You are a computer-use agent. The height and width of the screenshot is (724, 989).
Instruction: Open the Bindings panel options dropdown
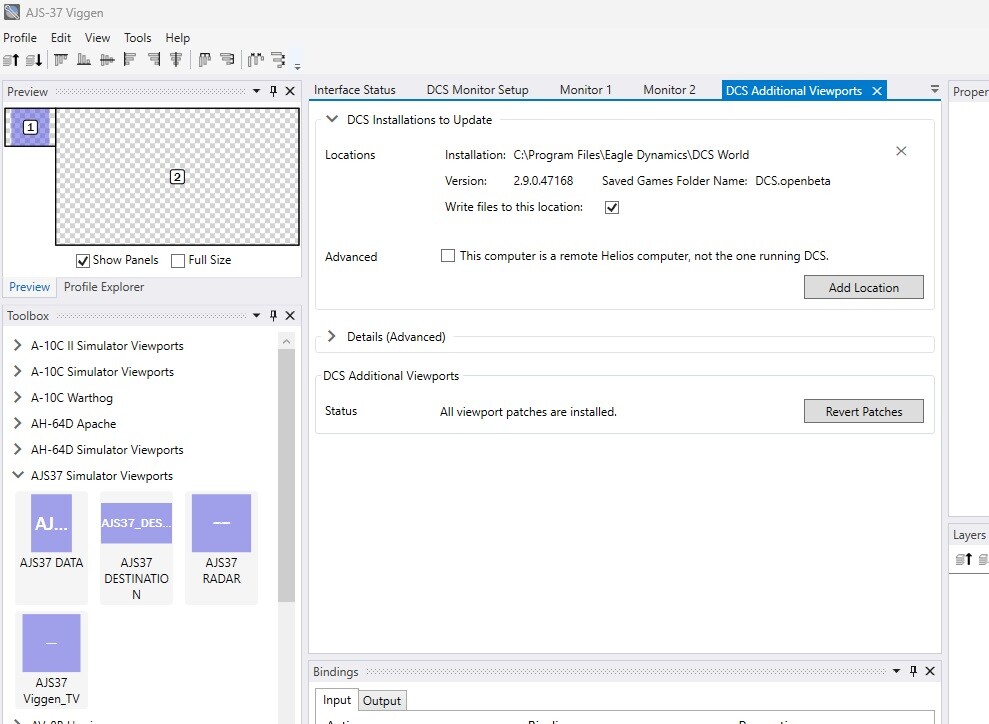tap(896, 671)
